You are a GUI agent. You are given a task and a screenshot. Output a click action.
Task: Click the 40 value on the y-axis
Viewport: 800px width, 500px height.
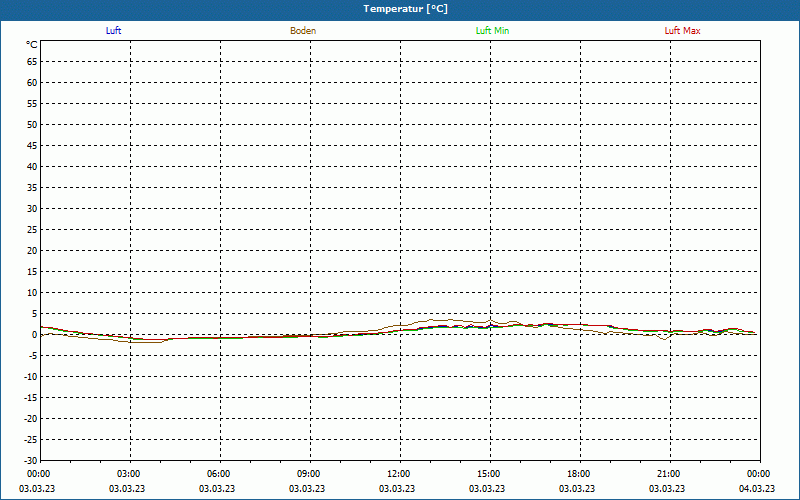tap(32, 167)
